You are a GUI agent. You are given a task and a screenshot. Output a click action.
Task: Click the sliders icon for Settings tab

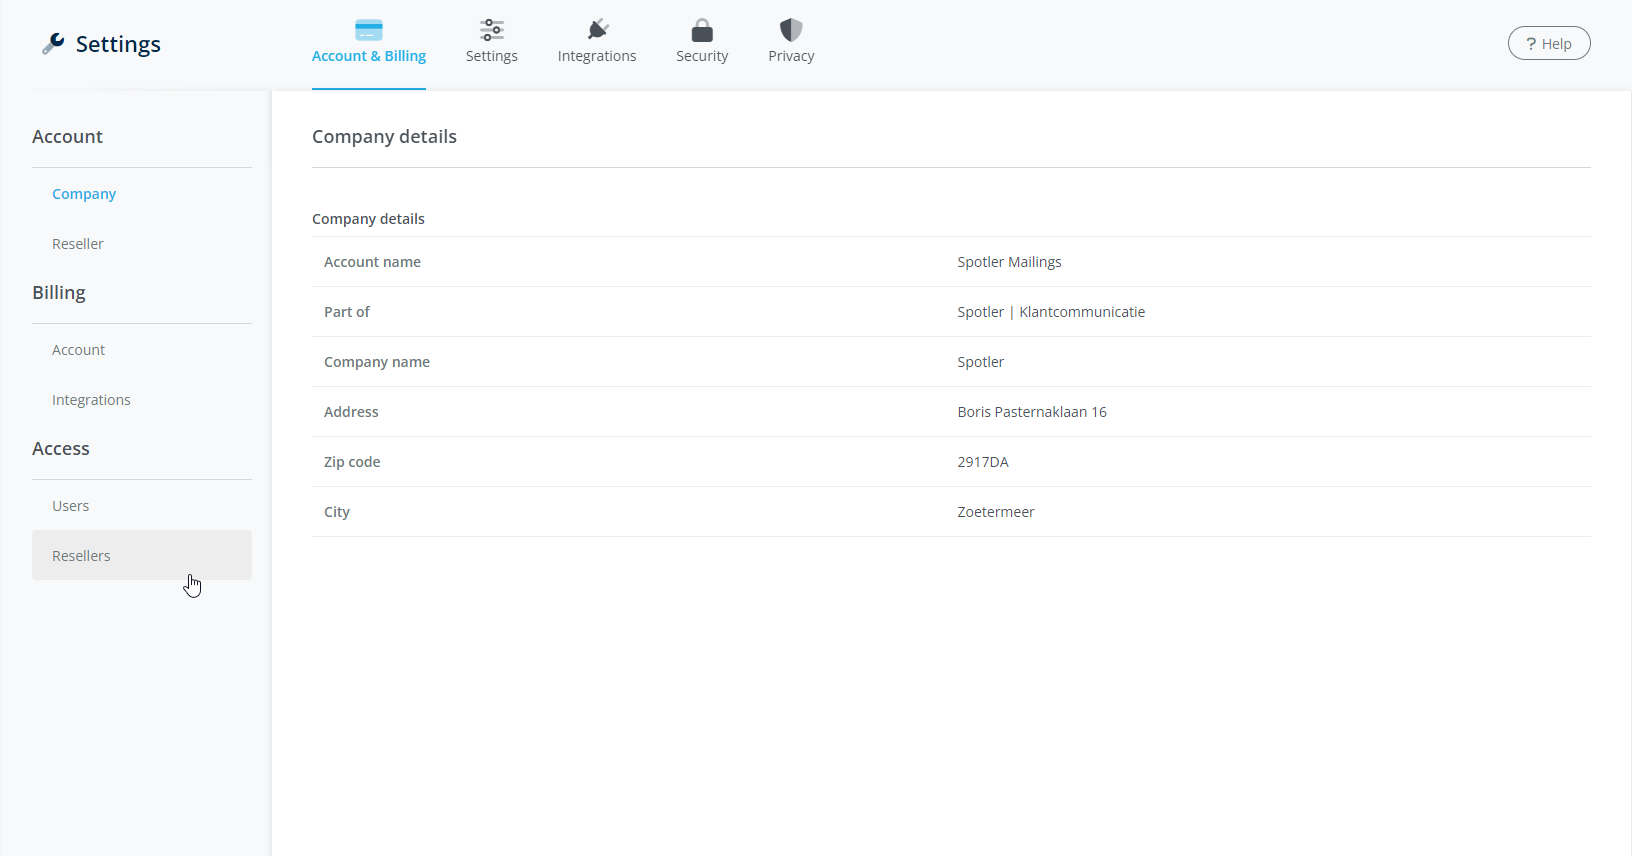491,30
